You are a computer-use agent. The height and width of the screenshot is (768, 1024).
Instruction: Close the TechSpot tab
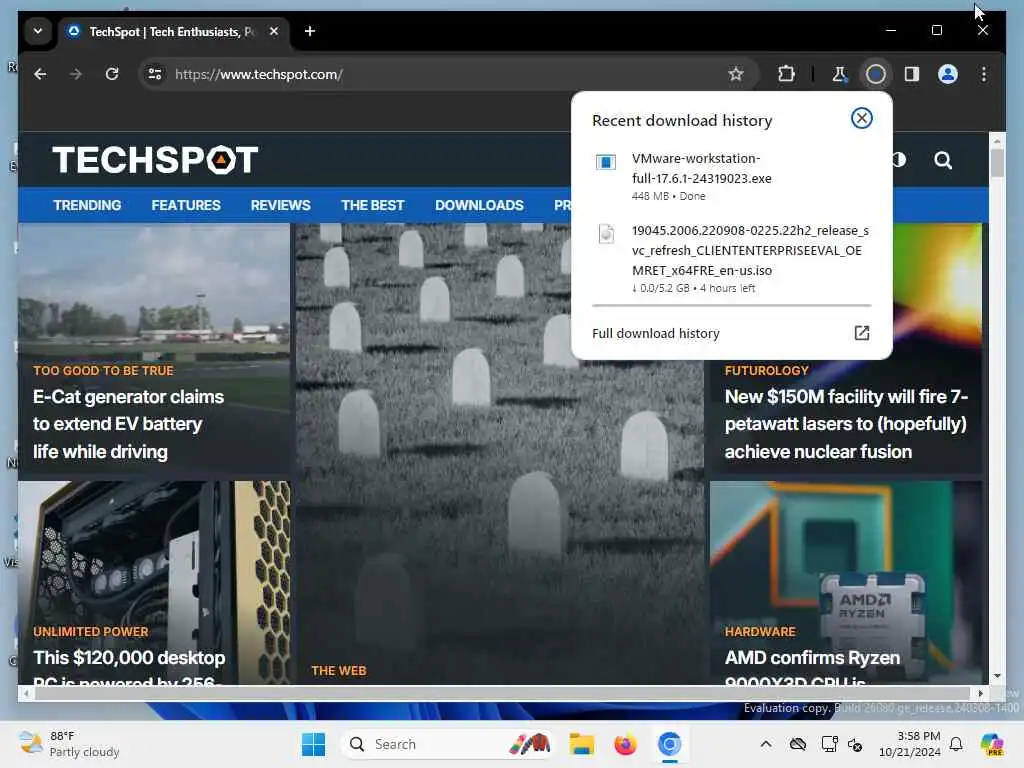coord(274,31)
